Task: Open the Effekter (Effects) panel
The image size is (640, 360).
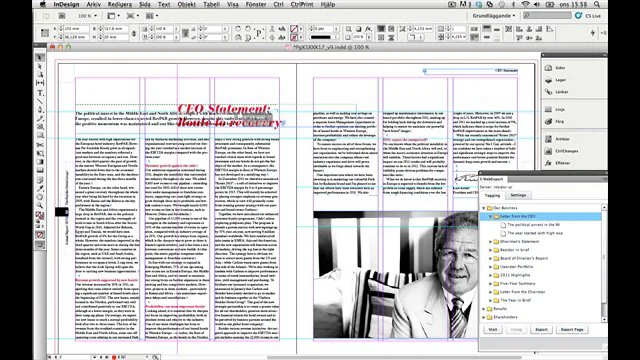Action: 558,163
